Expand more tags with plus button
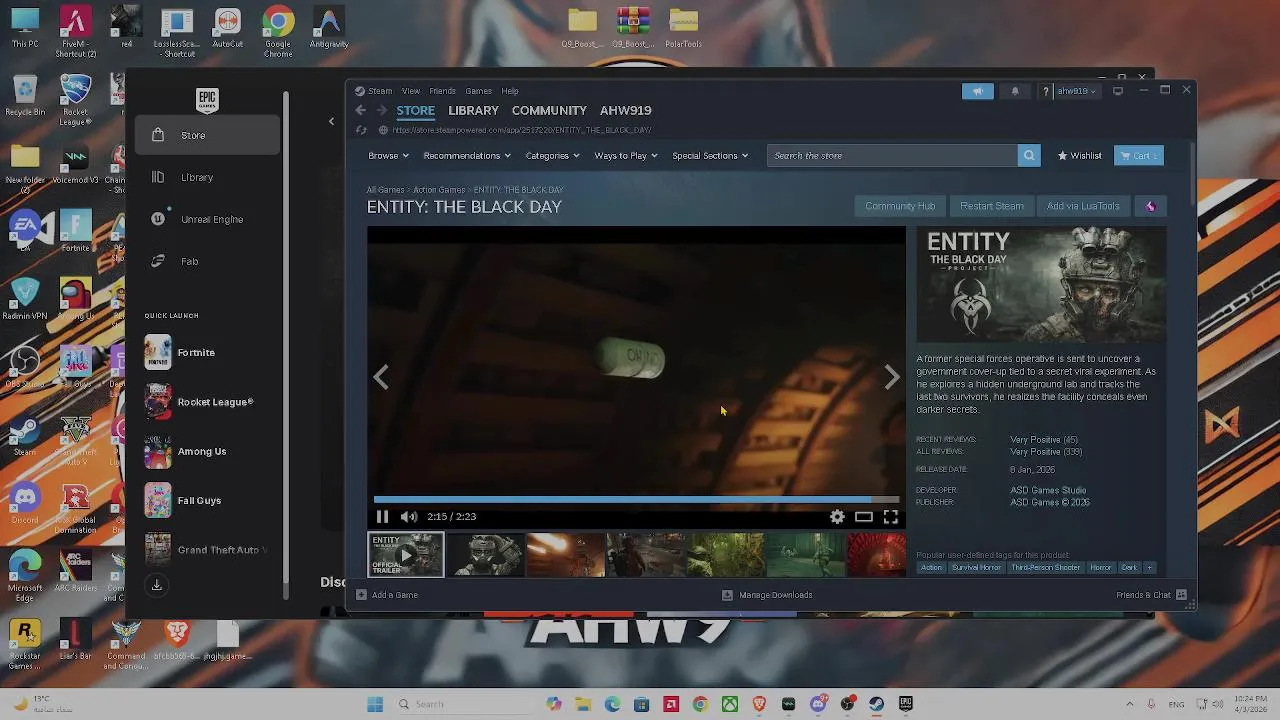Image resolution: width=1280 pixels, height=720 pixels. (x=1150, y=568)
